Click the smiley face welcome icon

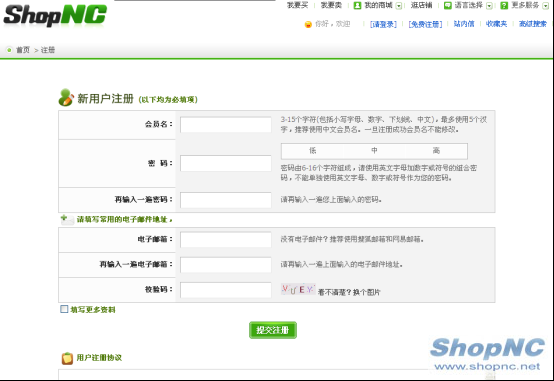[x=308, y=24]
